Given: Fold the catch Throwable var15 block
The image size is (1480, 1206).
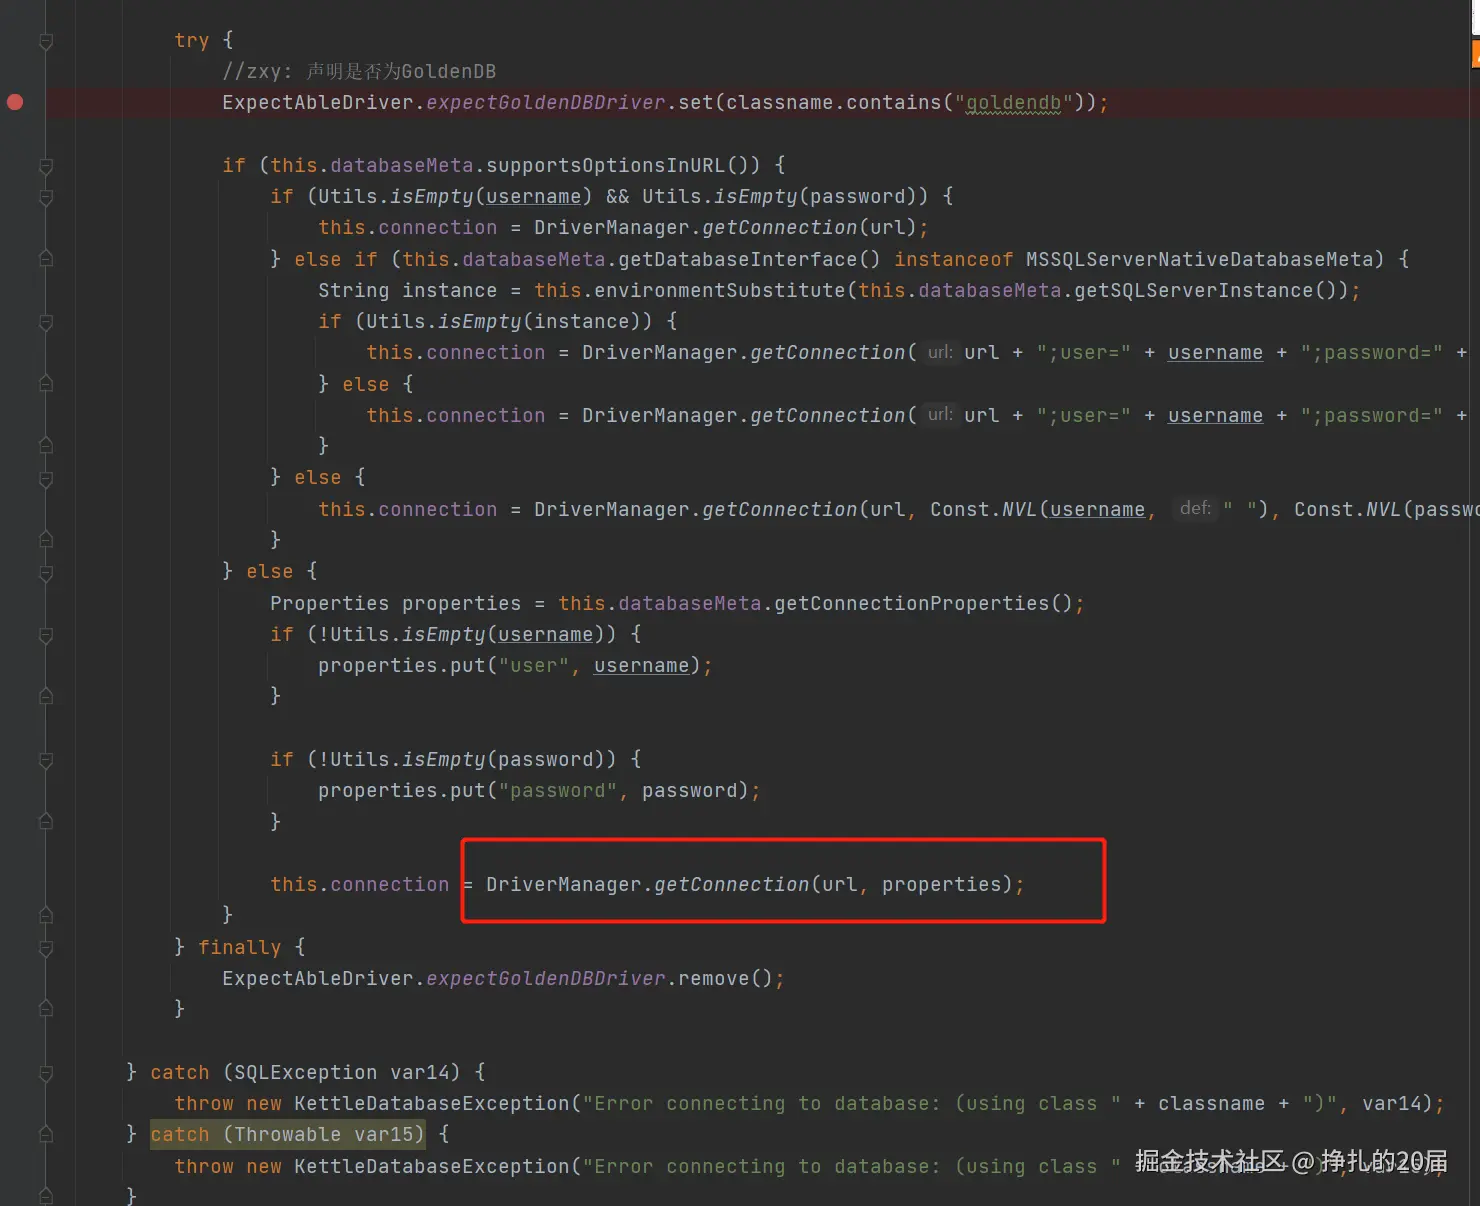Looking at the screenshot, I should [x=46, y=1135].
